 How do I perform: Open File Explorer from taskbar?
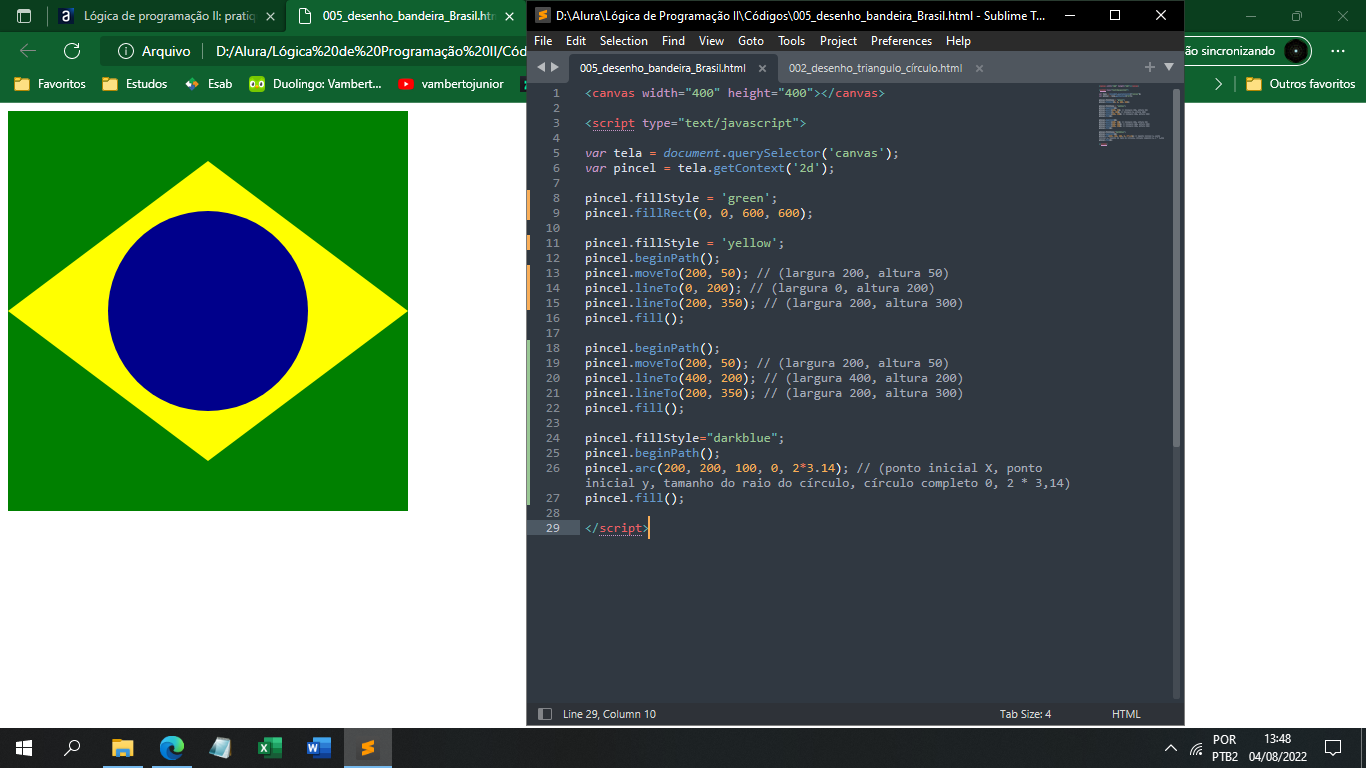point(122,748)
